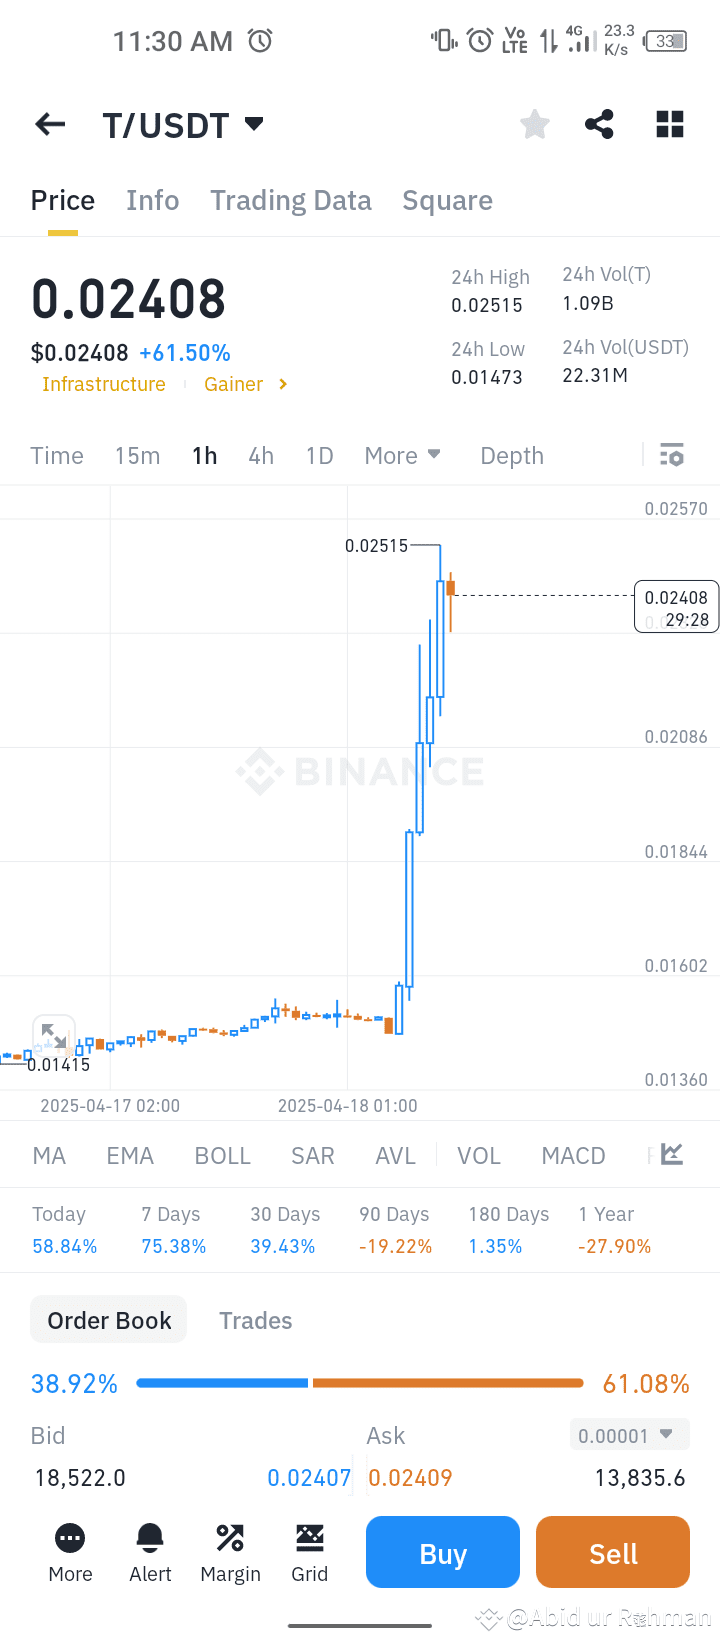Open the four-square grid layout icon
This screenshot has height=1640, width=720.
(x=670, y=124)
